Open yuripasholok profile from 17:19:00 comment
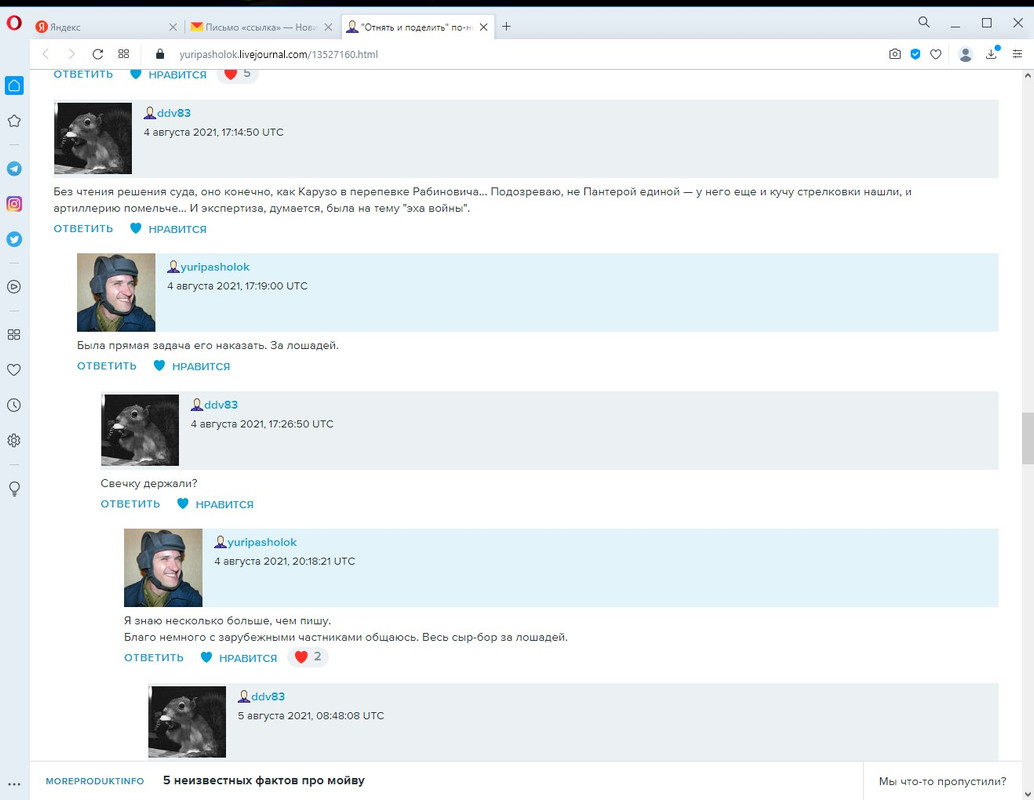 click(x=215, y=267)
